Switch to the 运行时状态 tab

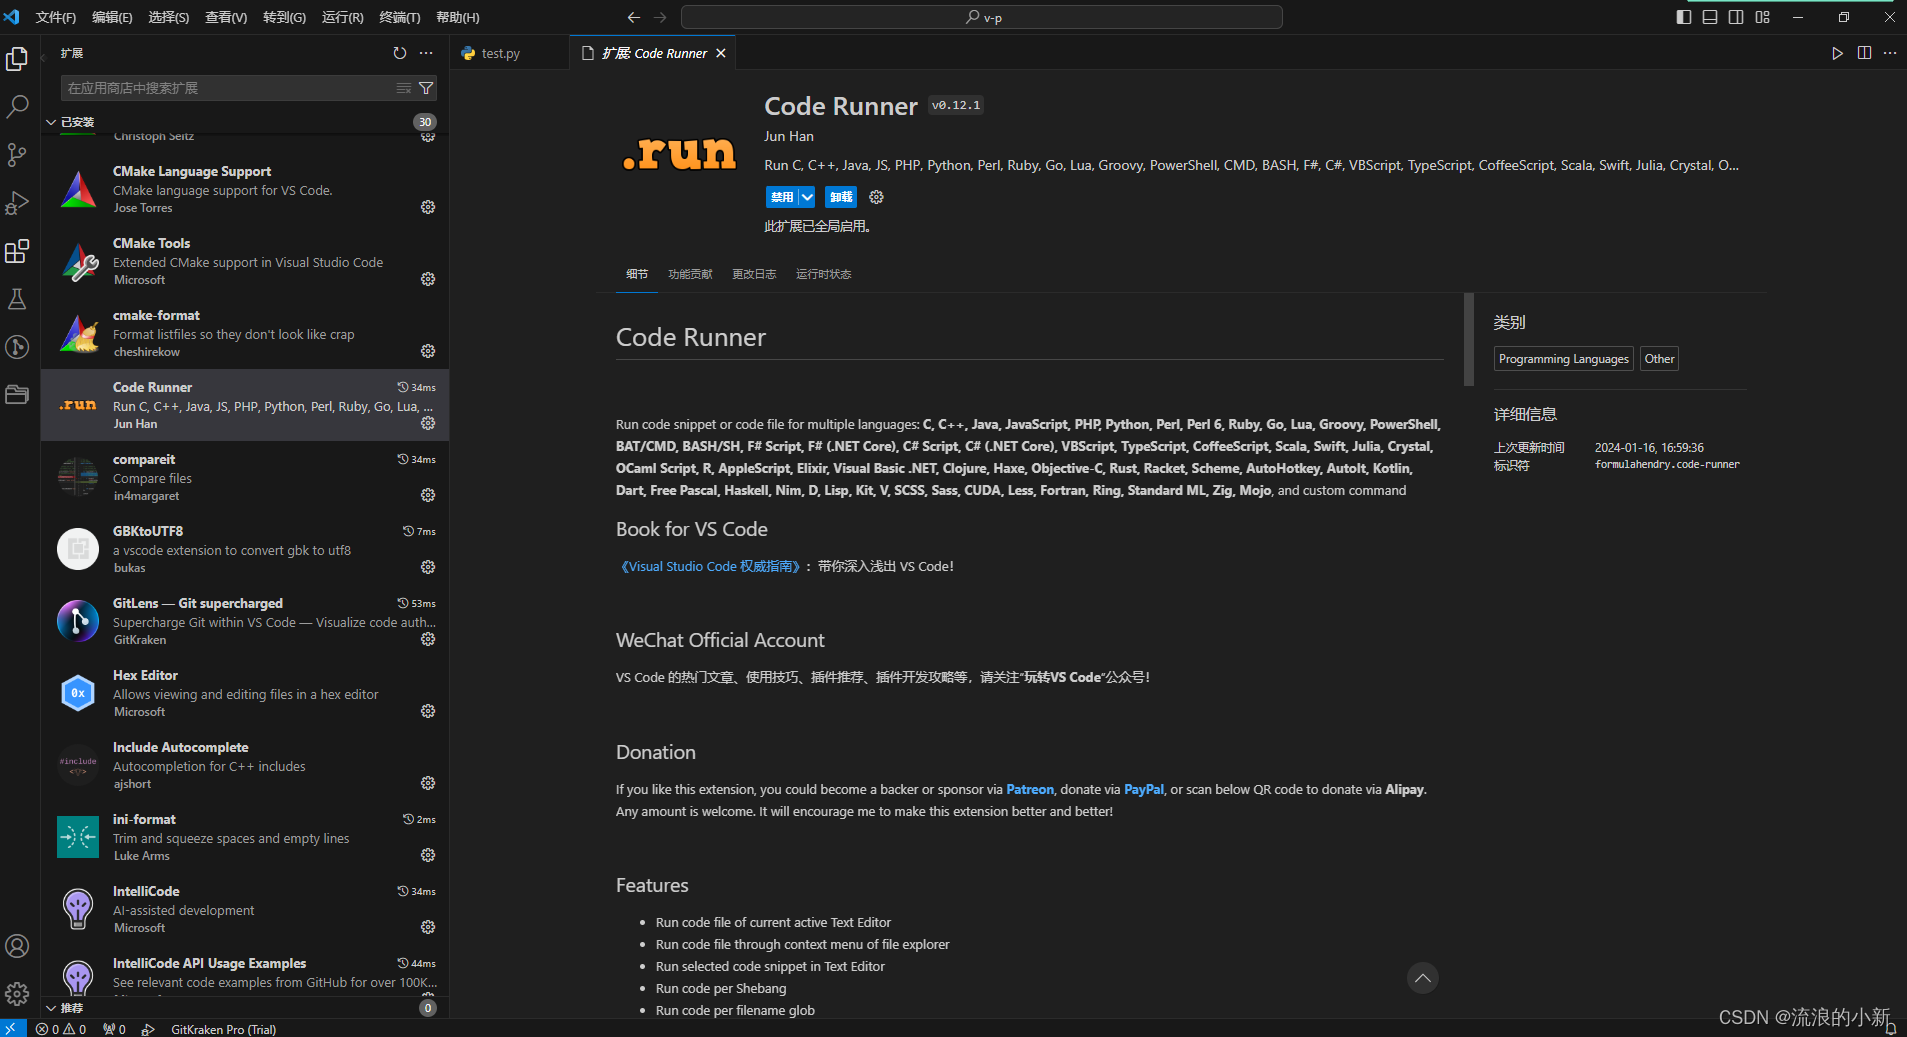pyautogui.click(x=824, y=274)
